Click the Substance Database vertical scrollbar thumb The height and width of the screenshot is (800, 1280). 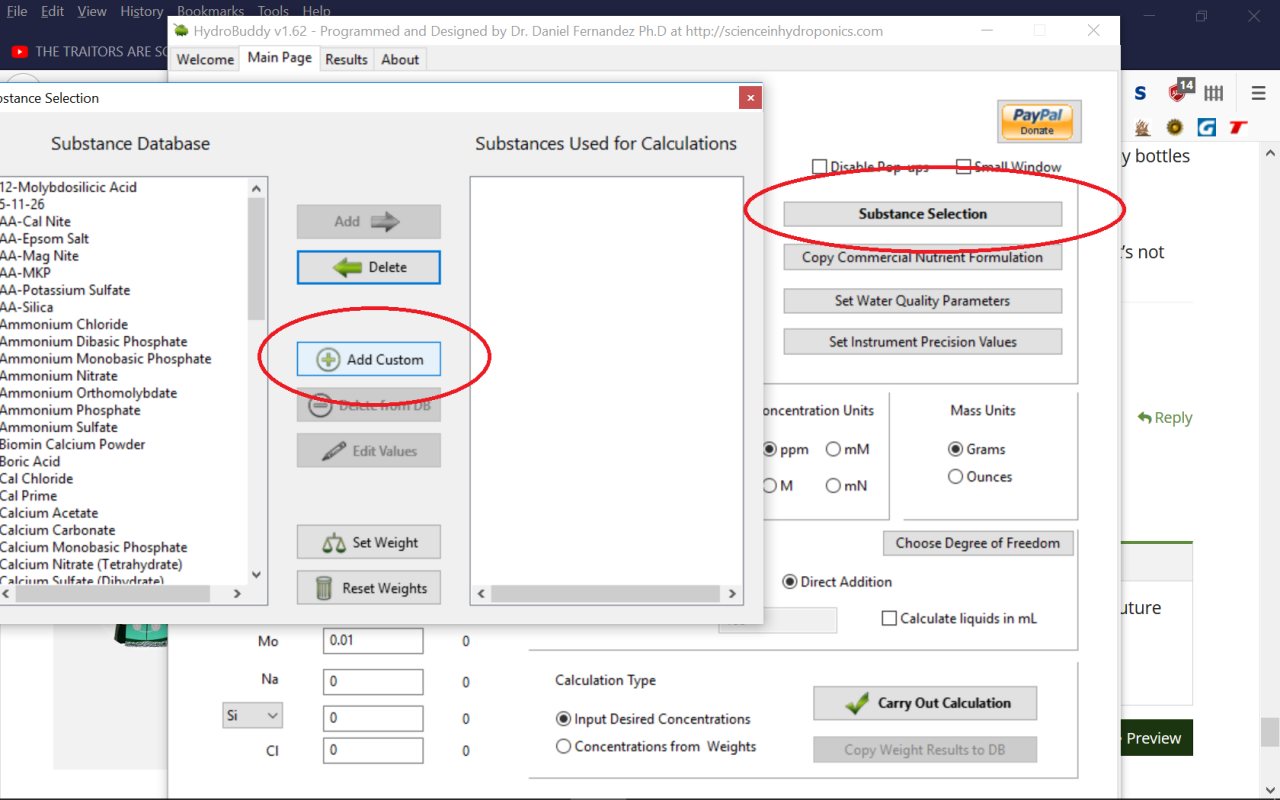256,258
